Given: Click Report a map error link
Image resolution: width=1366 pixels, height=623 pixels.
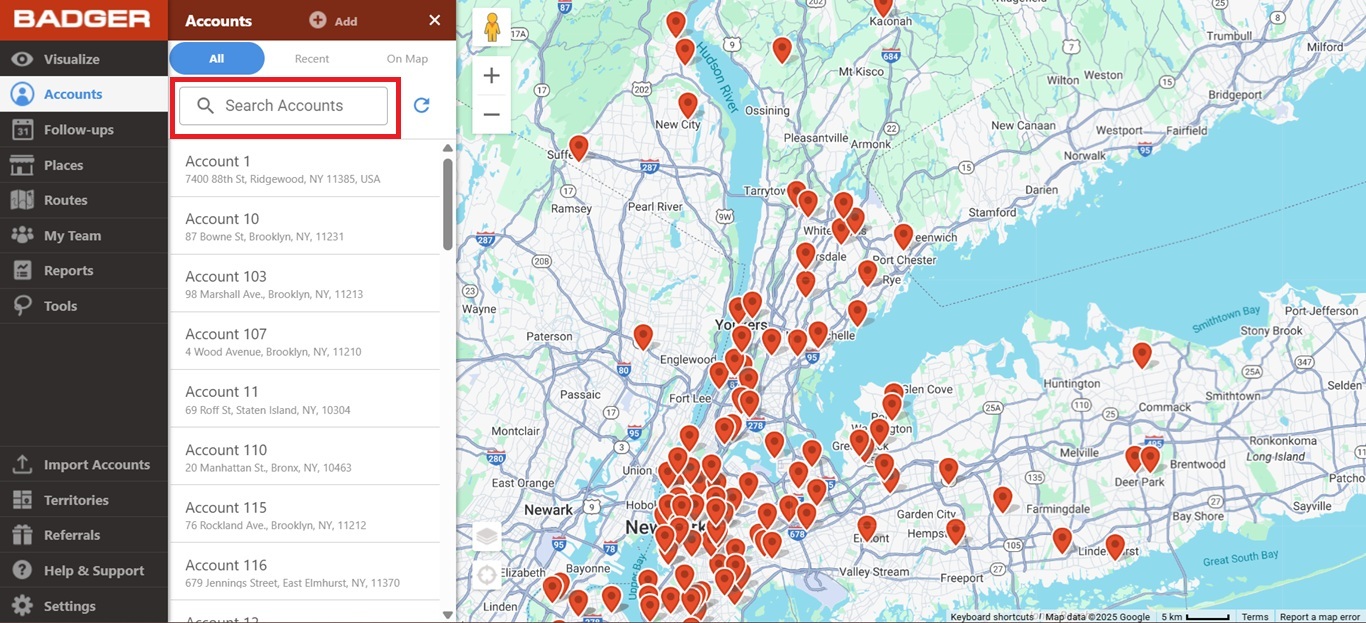Looking at the screenshot, I should (x=1320, y=617).
